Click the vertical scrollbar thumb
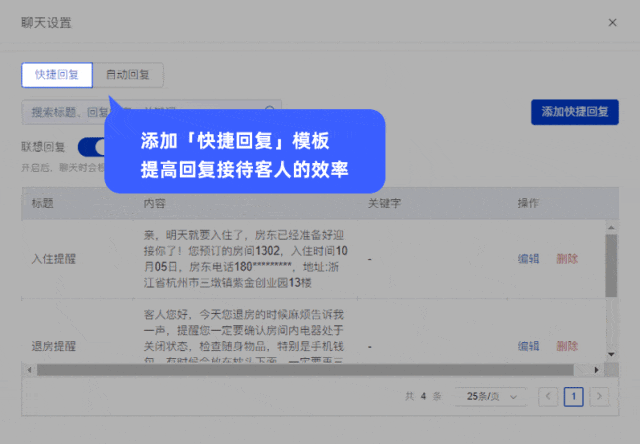640x444 pixels. click(611, 265)
